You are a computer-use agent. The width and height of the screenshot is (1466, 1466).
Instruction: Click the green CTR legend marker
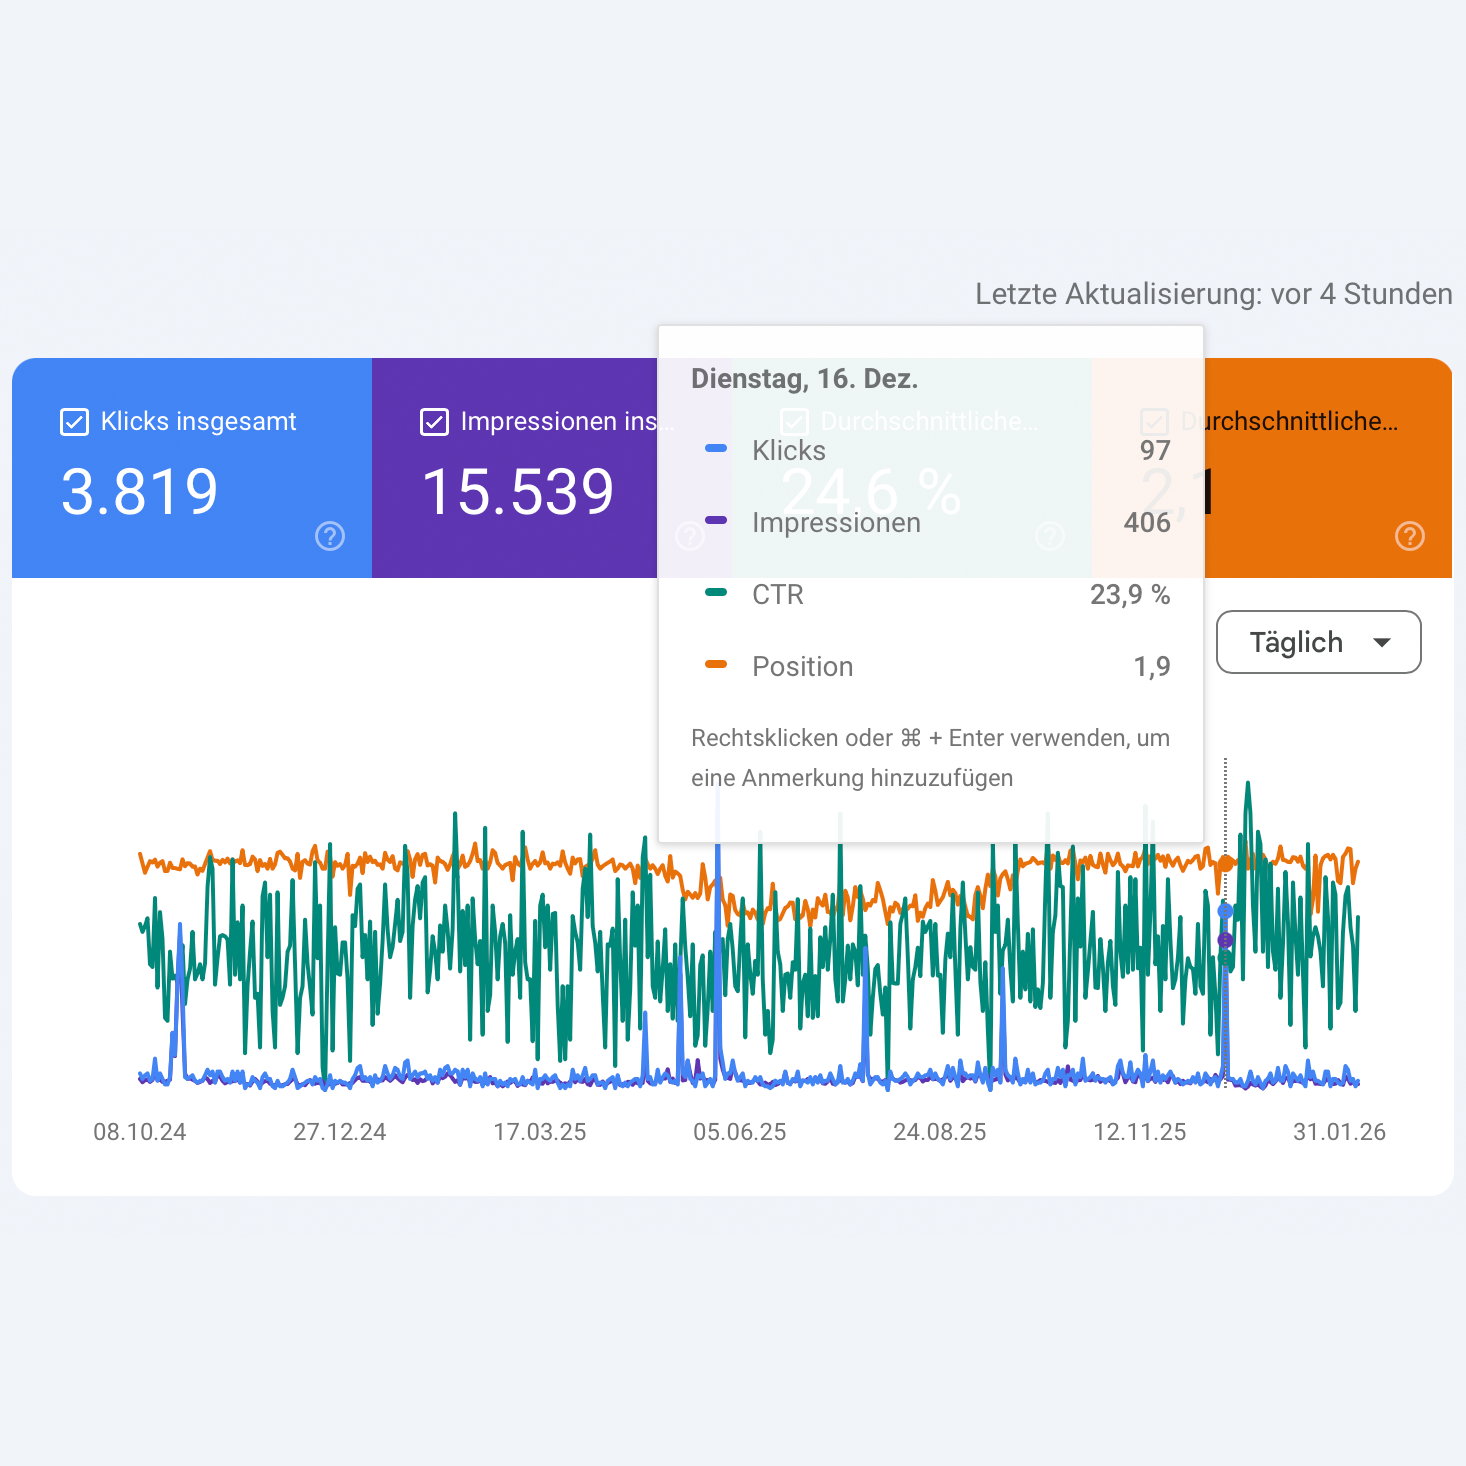716,593
